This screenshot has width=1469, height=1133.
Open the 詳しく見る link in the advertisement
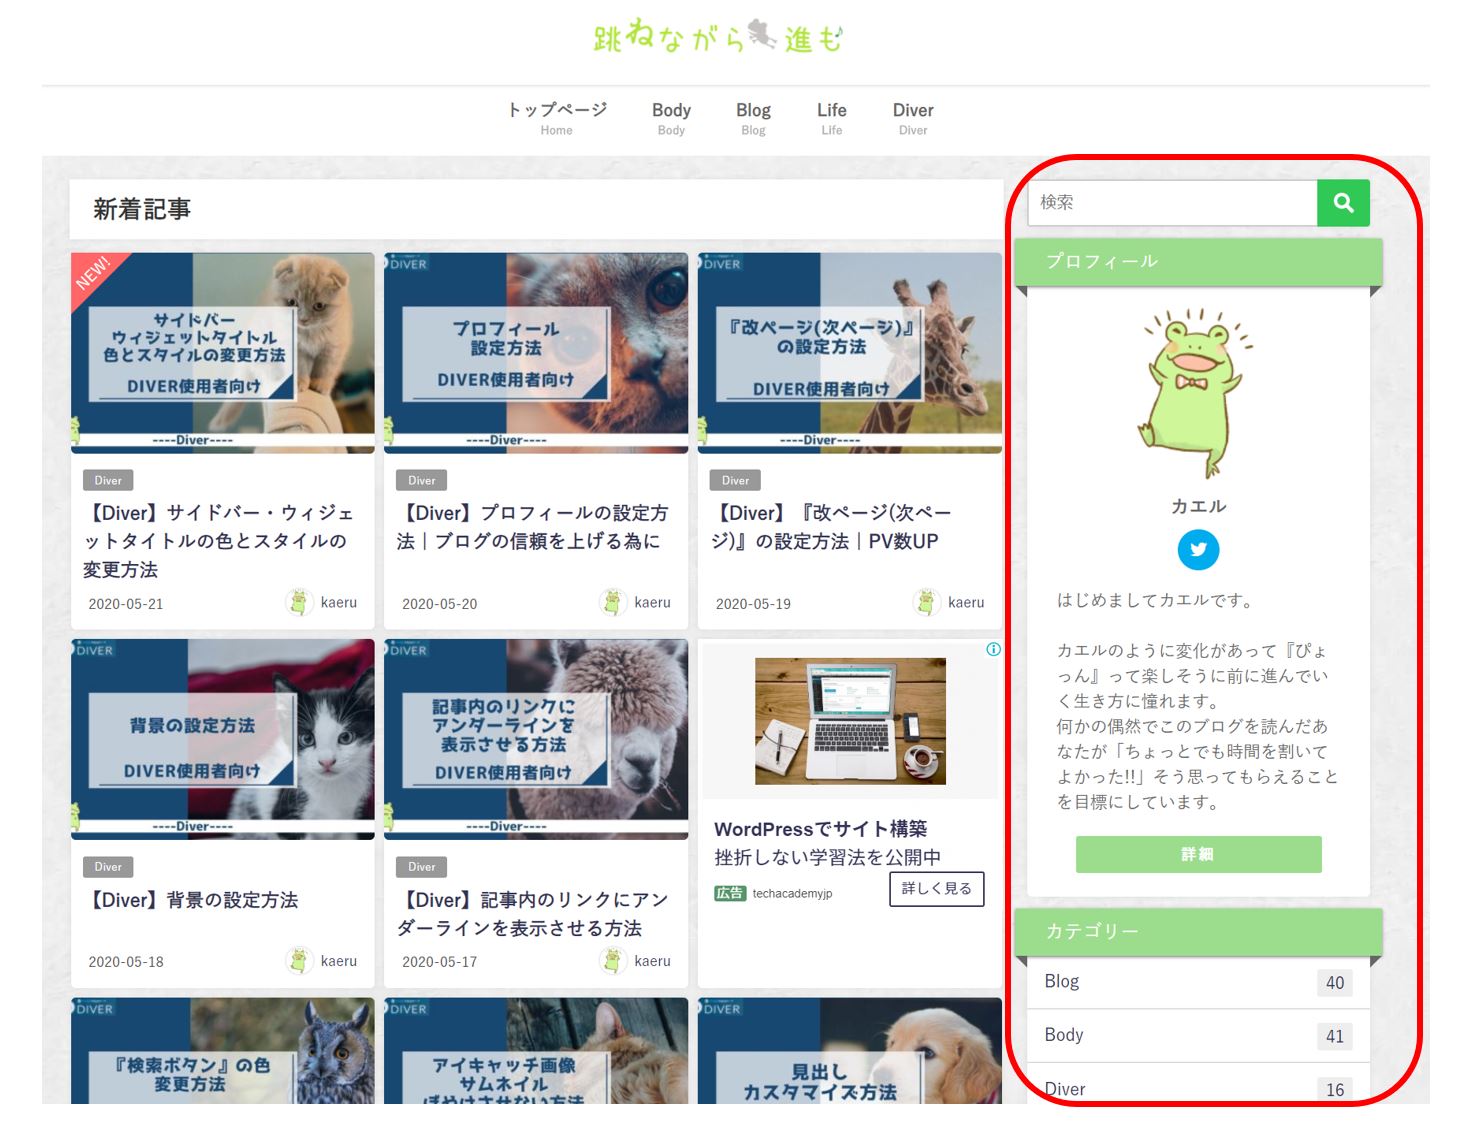click(935, 888)
